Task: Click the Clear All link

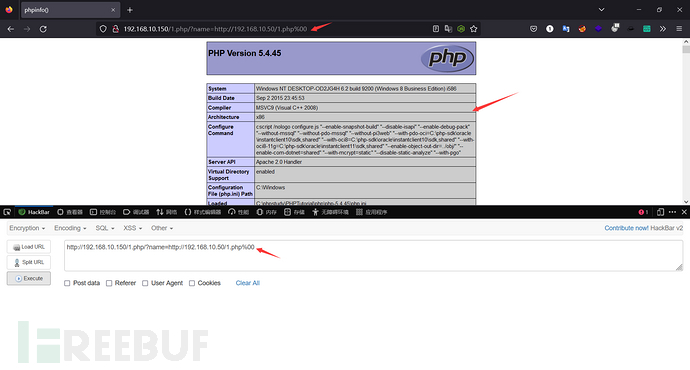Action: tap(247, 283)
